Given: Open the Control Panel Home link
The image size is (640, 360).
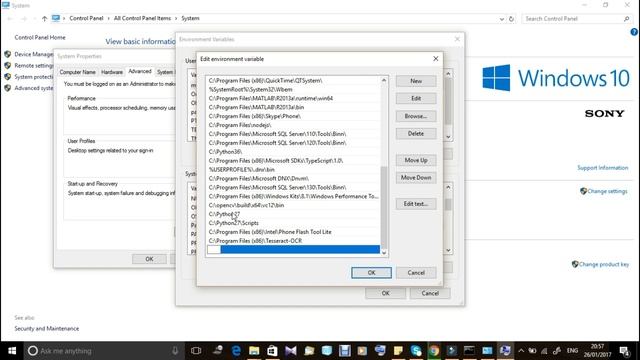Looking at the screenshot, I should (40, 37).
